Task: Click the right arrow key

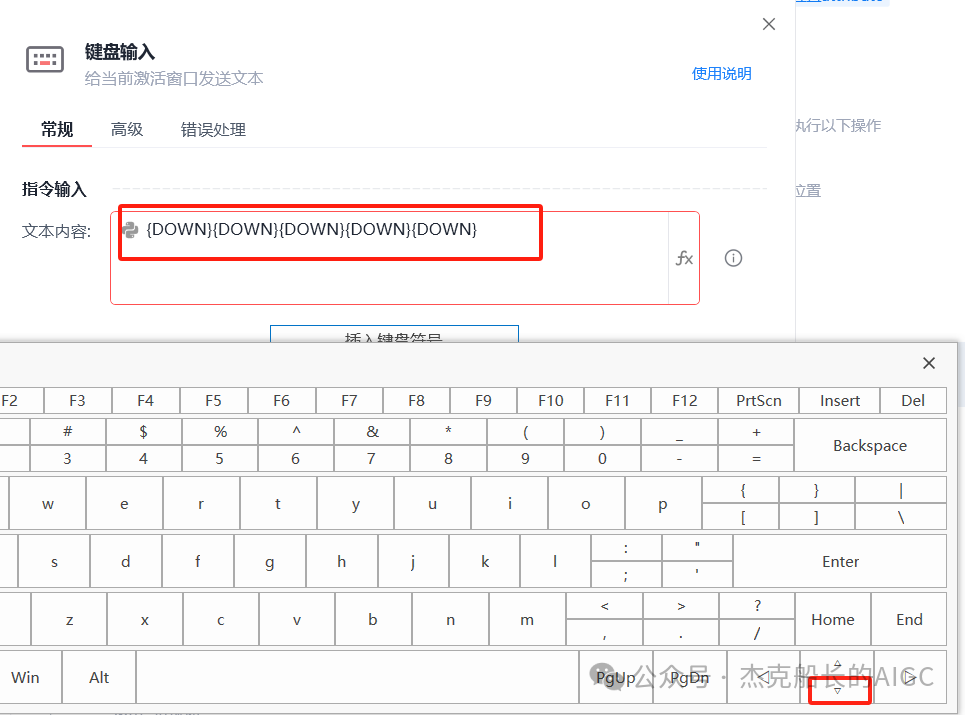Action: (910, 677)
